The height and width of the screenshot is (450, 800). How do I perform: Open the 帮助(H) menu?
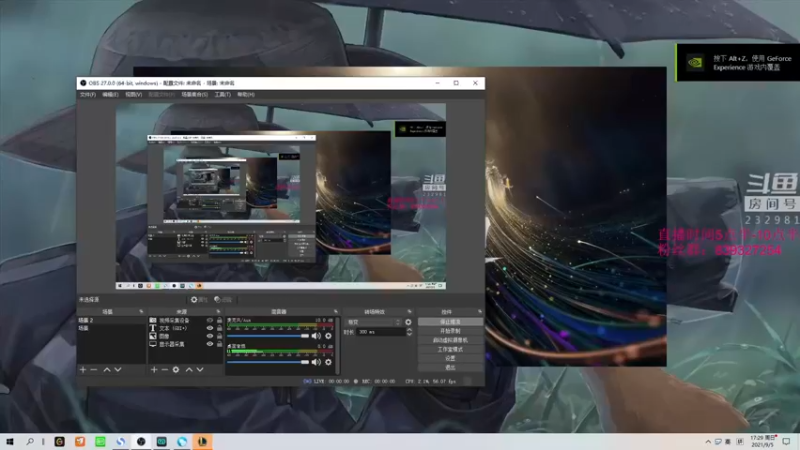click(x=246, y=94)
